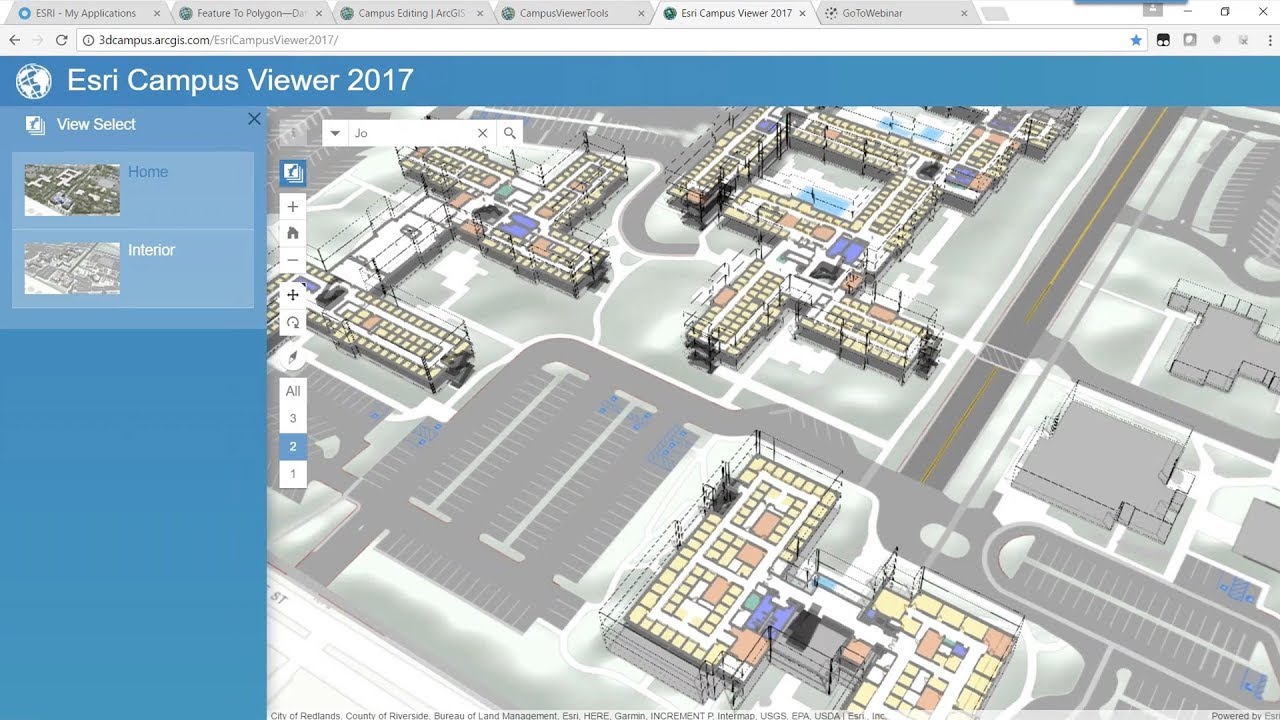1280x720 pixels.
Task: Show All floors
Action: 292,391
